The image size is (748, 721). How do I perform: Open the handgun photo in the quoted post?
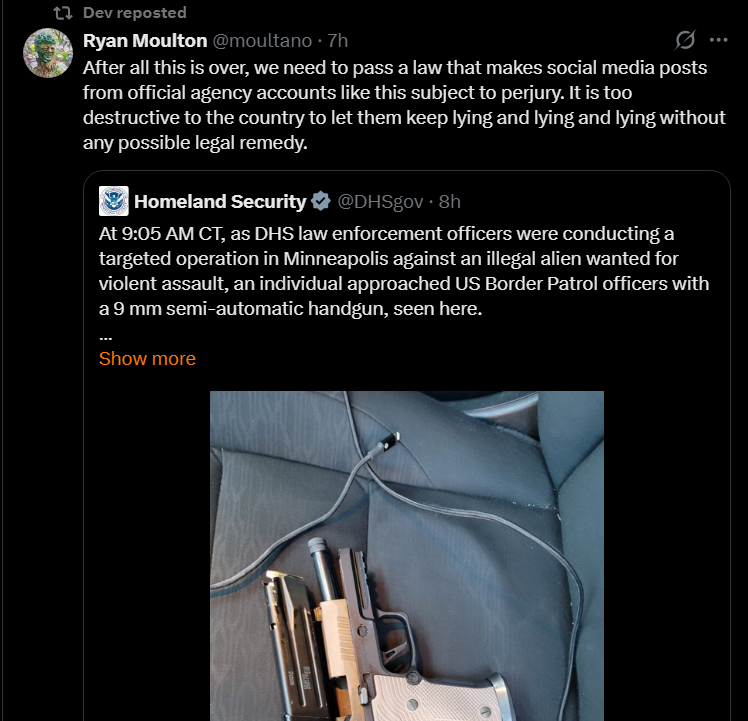[x=407, y=556]
